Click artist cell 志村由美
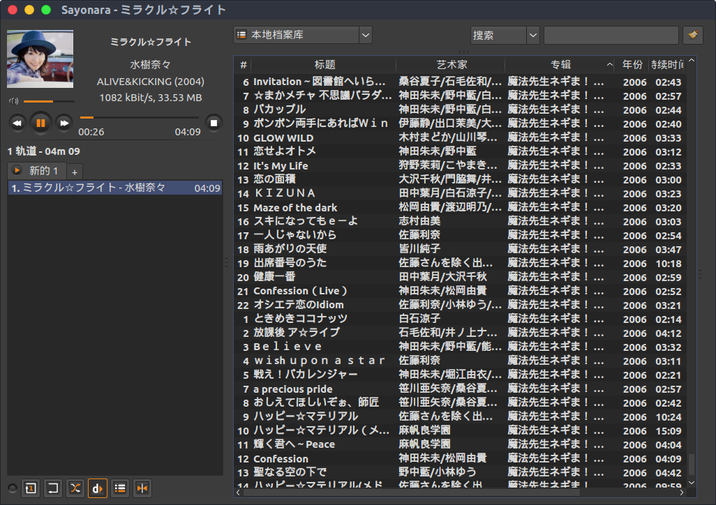This screenshot has width=716, height=505. tap(419, 221)
